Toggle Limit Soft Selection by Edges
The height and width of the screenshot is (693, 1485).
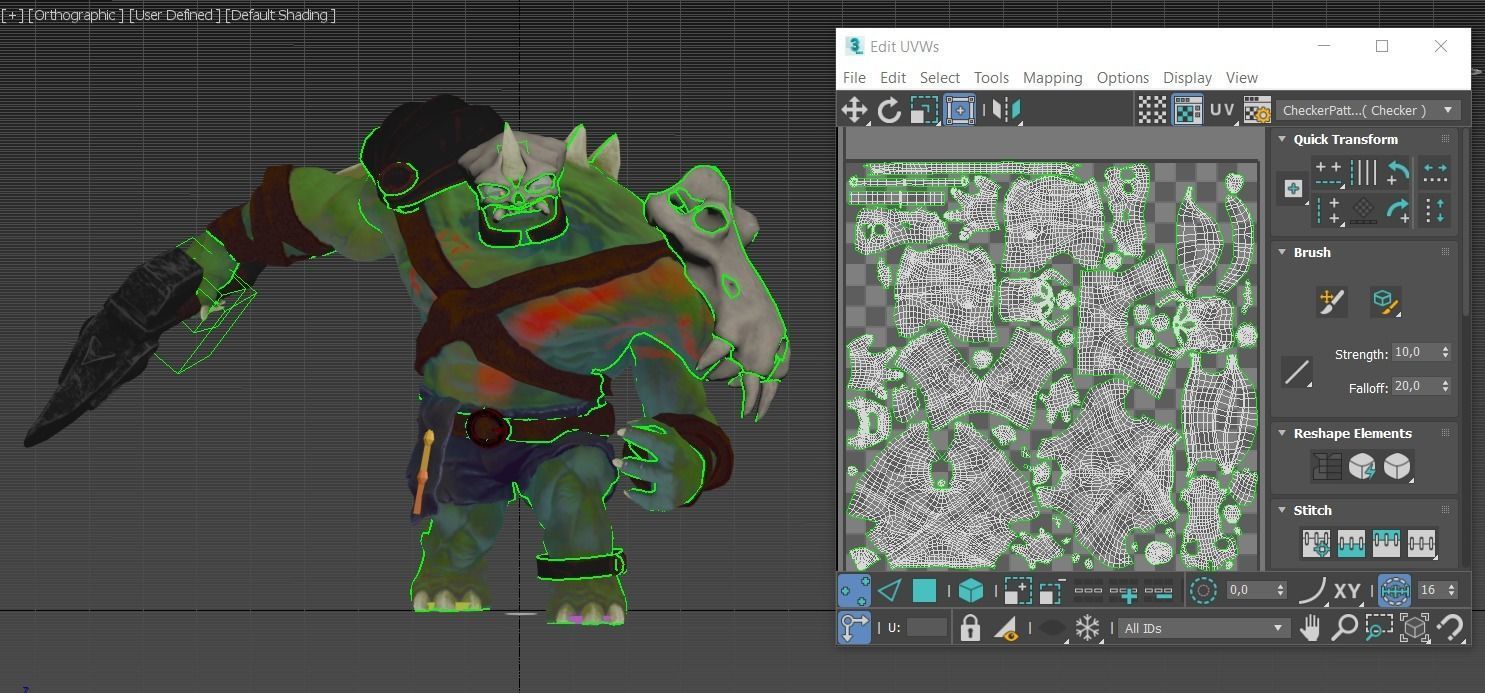click(x=1394, y=591)
